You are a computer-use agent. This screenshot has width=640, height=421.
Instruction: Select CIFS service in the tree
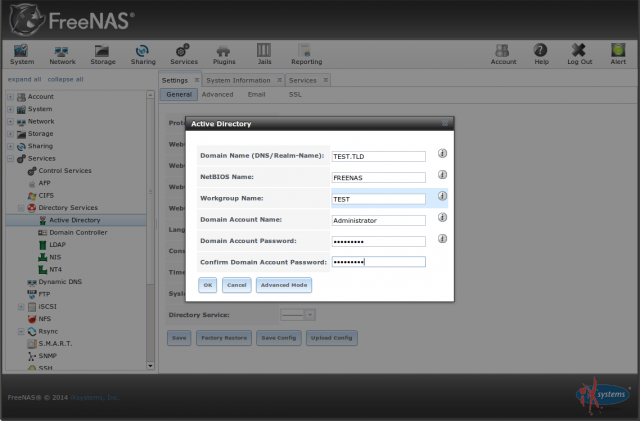point(46,195)
